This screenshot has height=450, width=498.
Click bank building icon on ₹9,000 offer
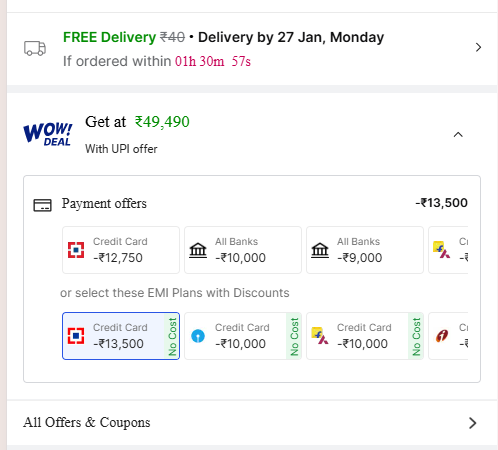(320, 250)
